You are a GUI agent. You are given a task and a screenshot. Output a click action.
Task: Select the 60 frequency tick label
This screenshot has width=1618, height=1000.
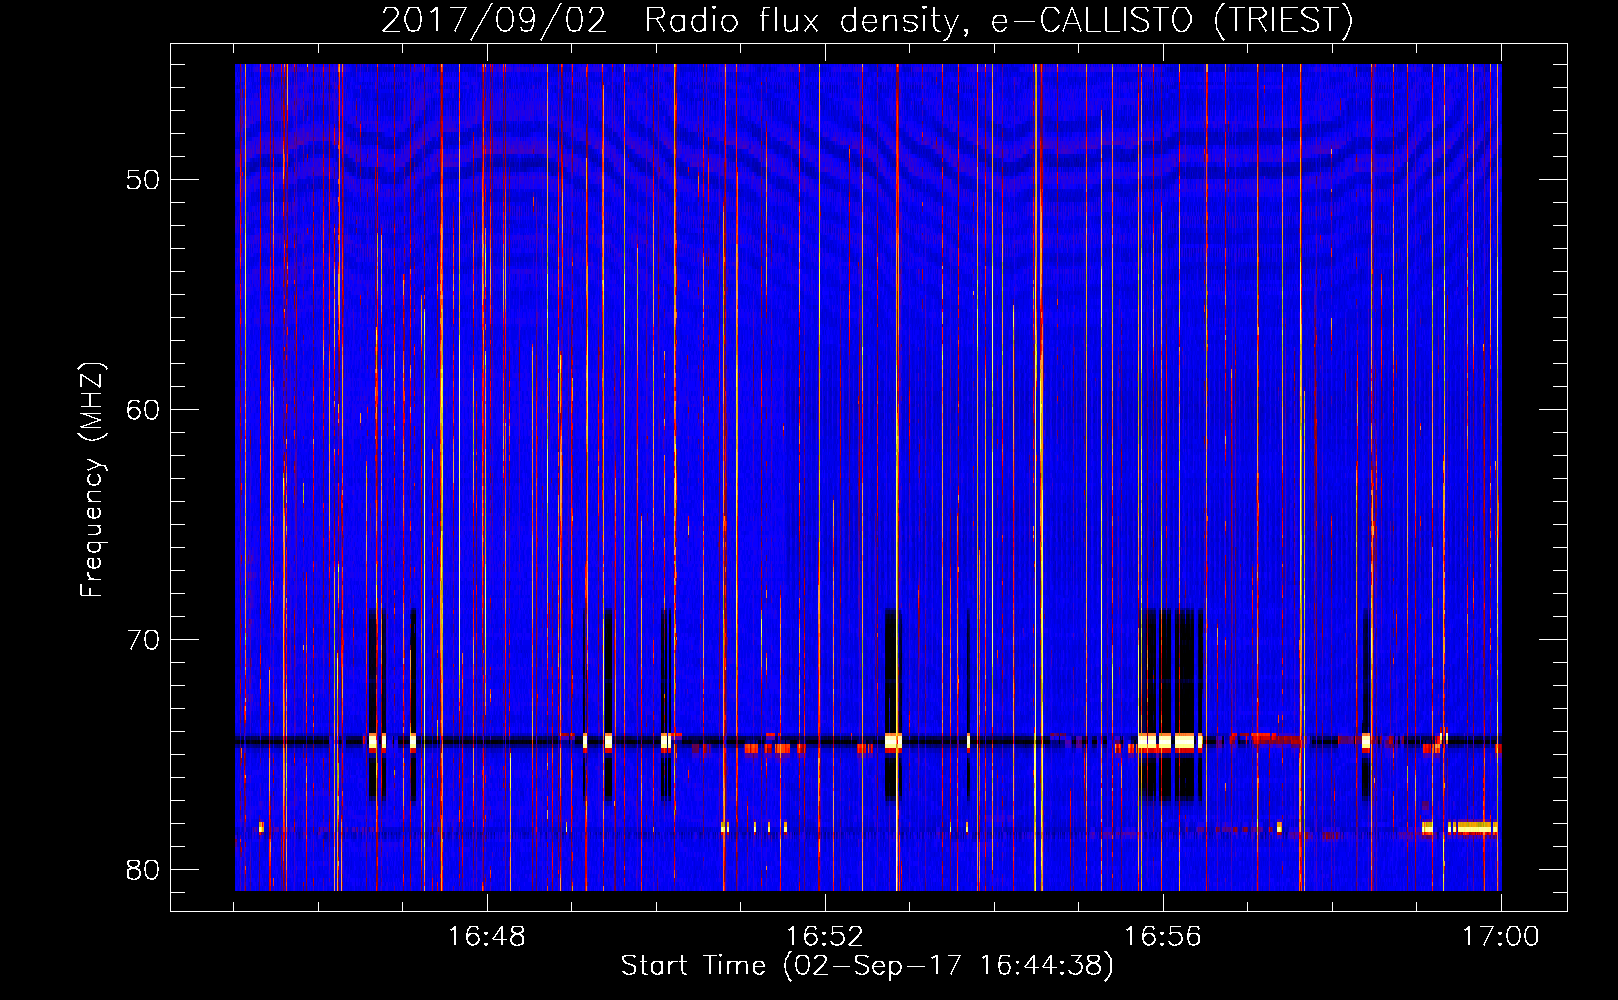pos(143,410)
